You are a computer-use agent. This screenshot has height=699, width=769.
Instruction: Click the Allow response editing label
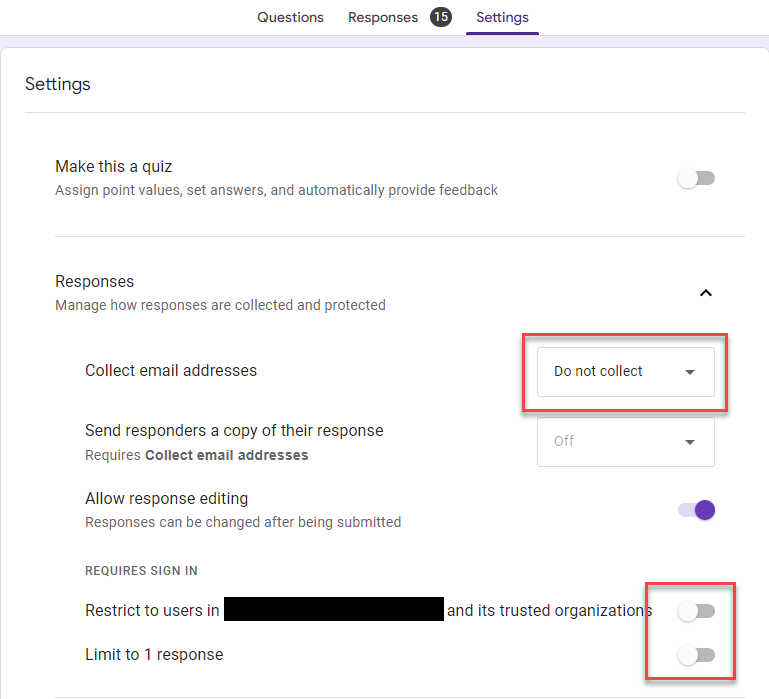[x=166, y=498]
